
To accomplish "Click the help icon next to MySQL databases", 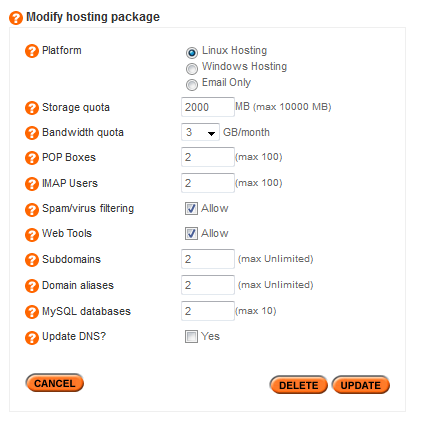I will tap(32, 312).
